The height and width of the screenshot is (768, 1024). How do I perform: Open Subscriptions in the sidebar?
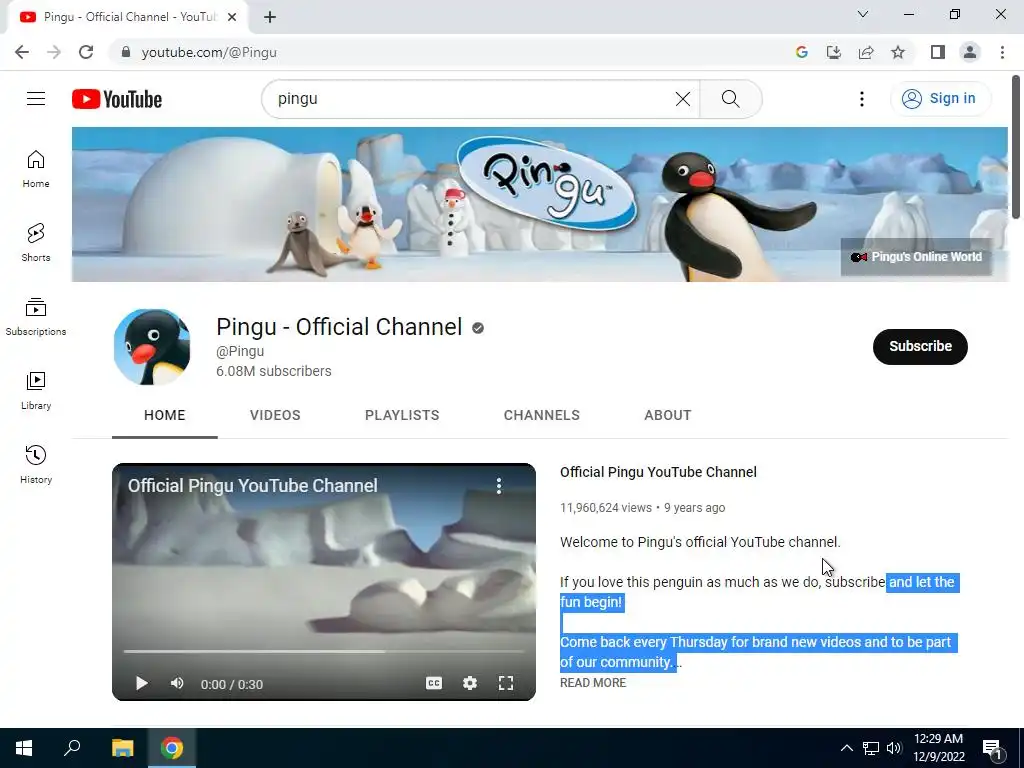36,317
